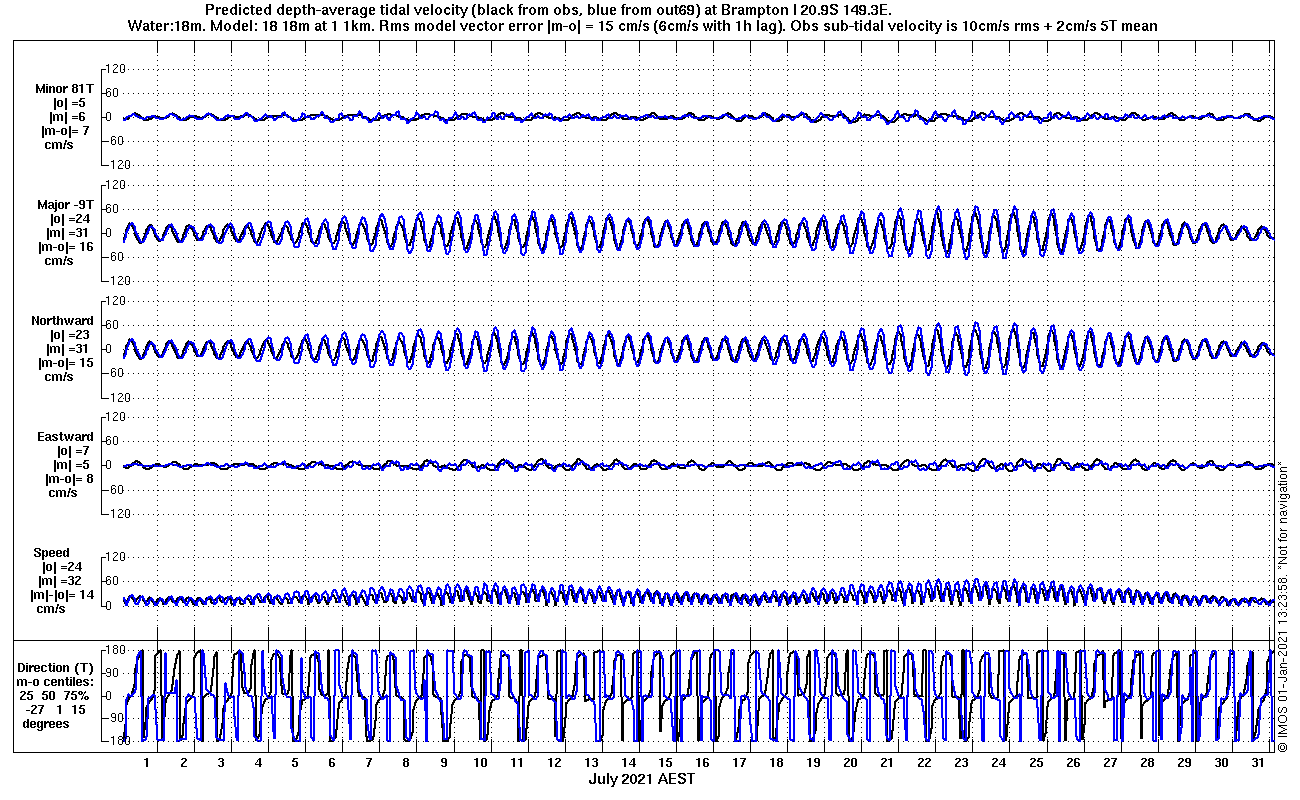
Task: Select the -60 tick of Northward panel
Action: tap(113, 373)
